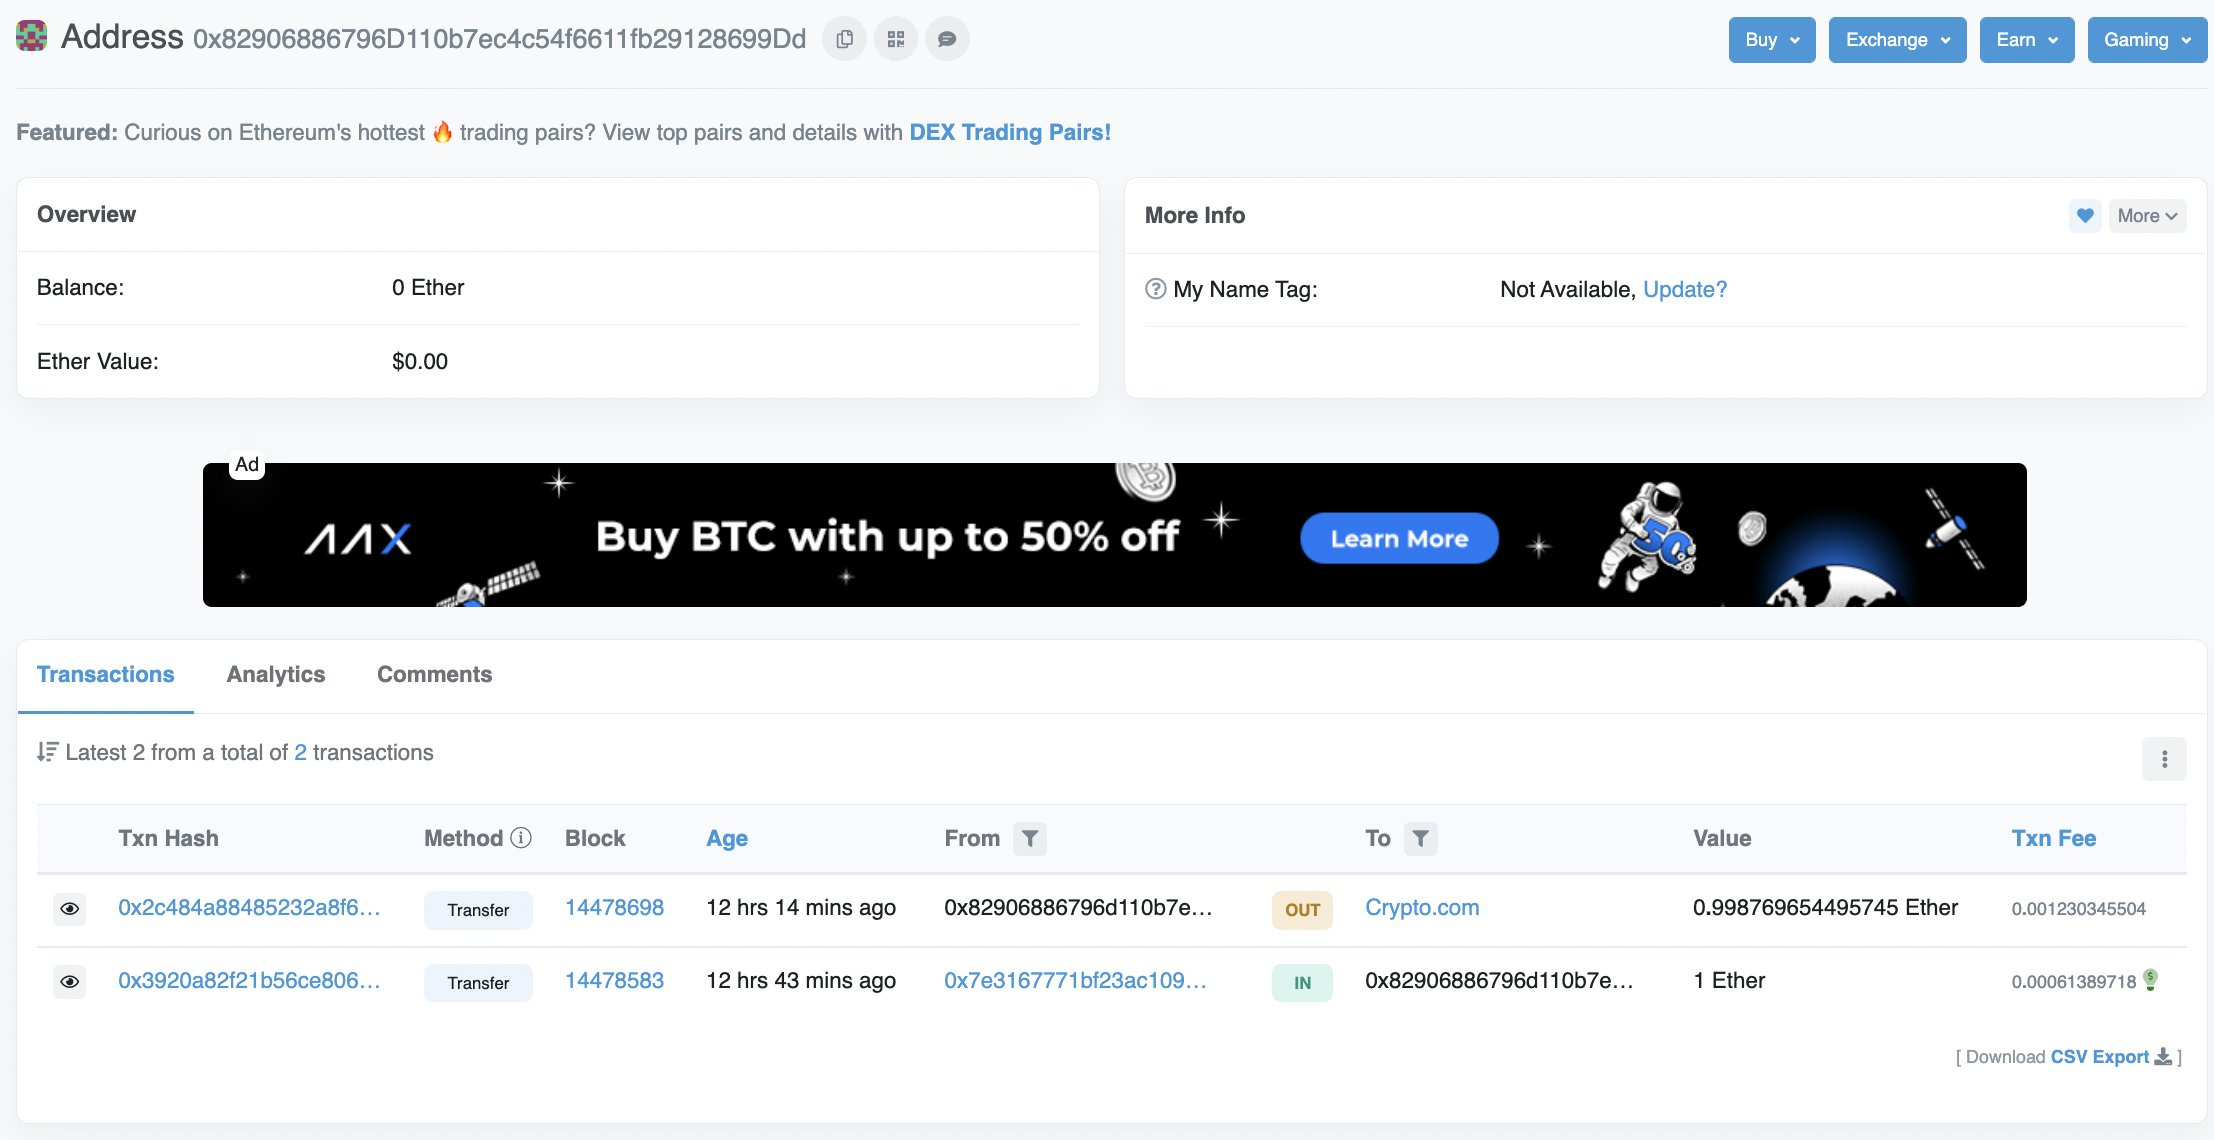Viewport: 2214px width, 1140px height.
Task: Click the fee 0.00061389718
Action: pos(2074,982)
